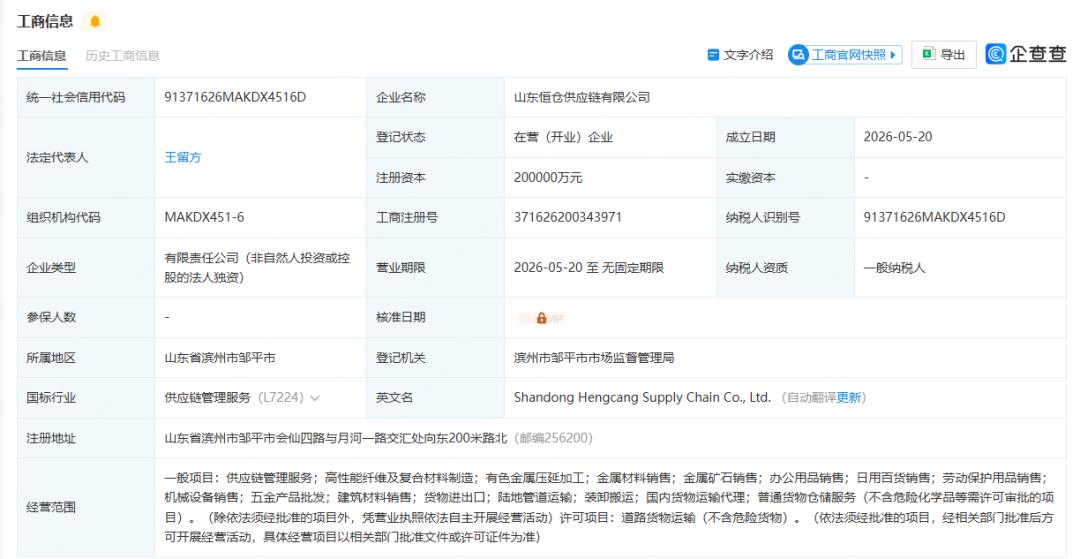Select the 一般纳税人 qualification value

point(895,268)
